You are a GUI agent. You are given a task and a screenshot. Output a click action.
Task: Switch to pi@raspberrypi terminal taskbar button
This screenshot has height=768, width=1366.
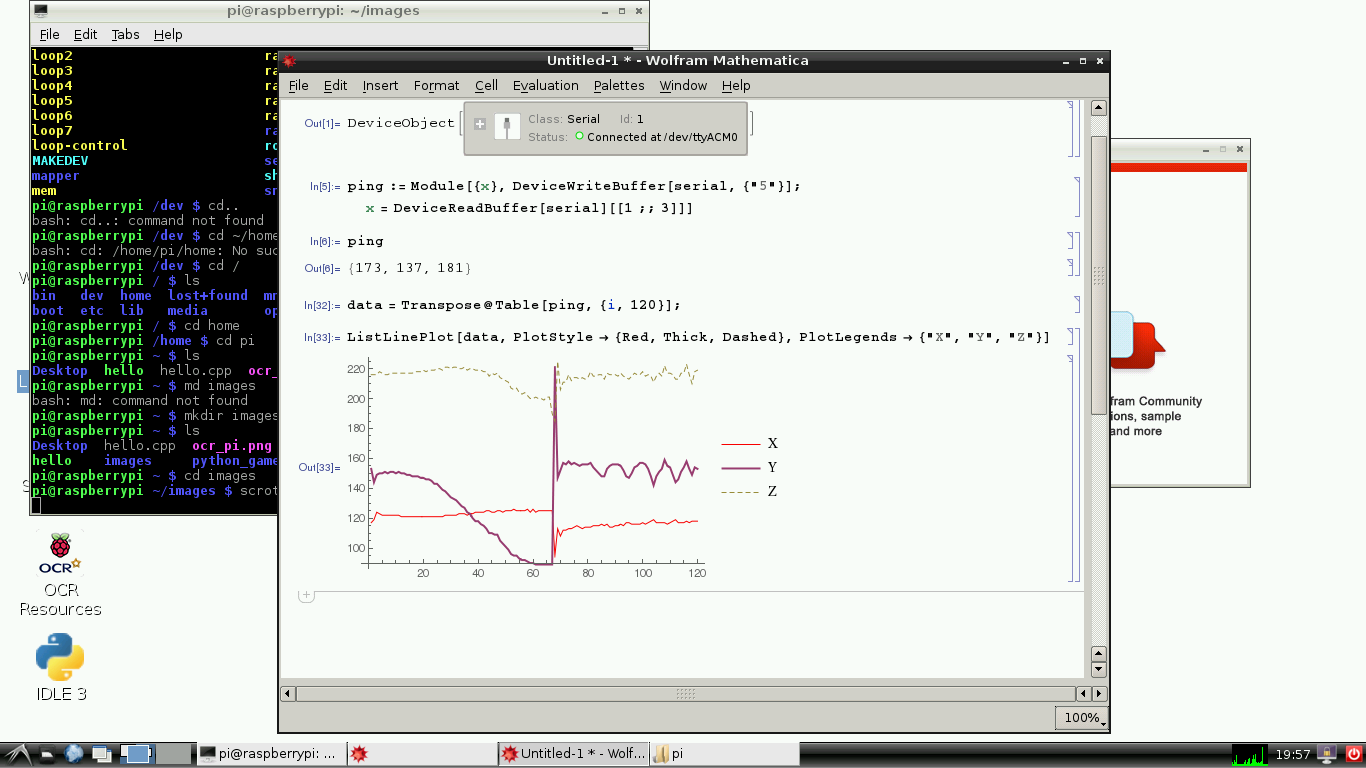(269, 754)
